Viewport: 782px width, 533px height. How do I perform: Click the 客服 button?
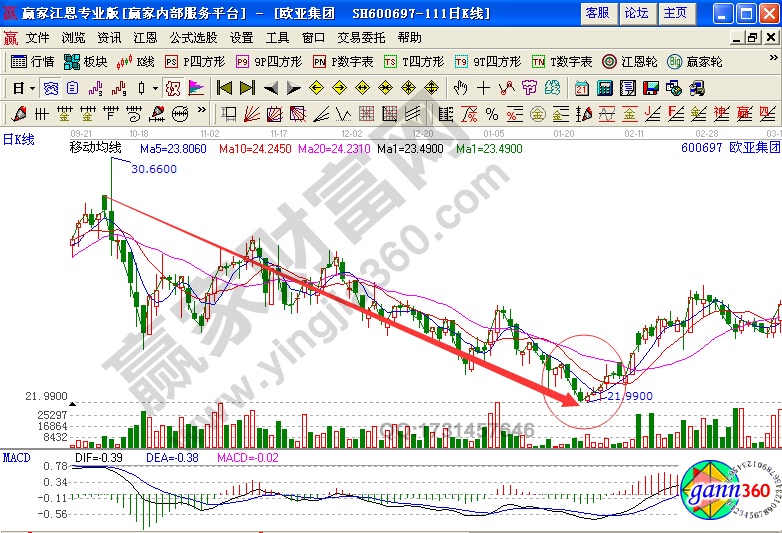597,12
